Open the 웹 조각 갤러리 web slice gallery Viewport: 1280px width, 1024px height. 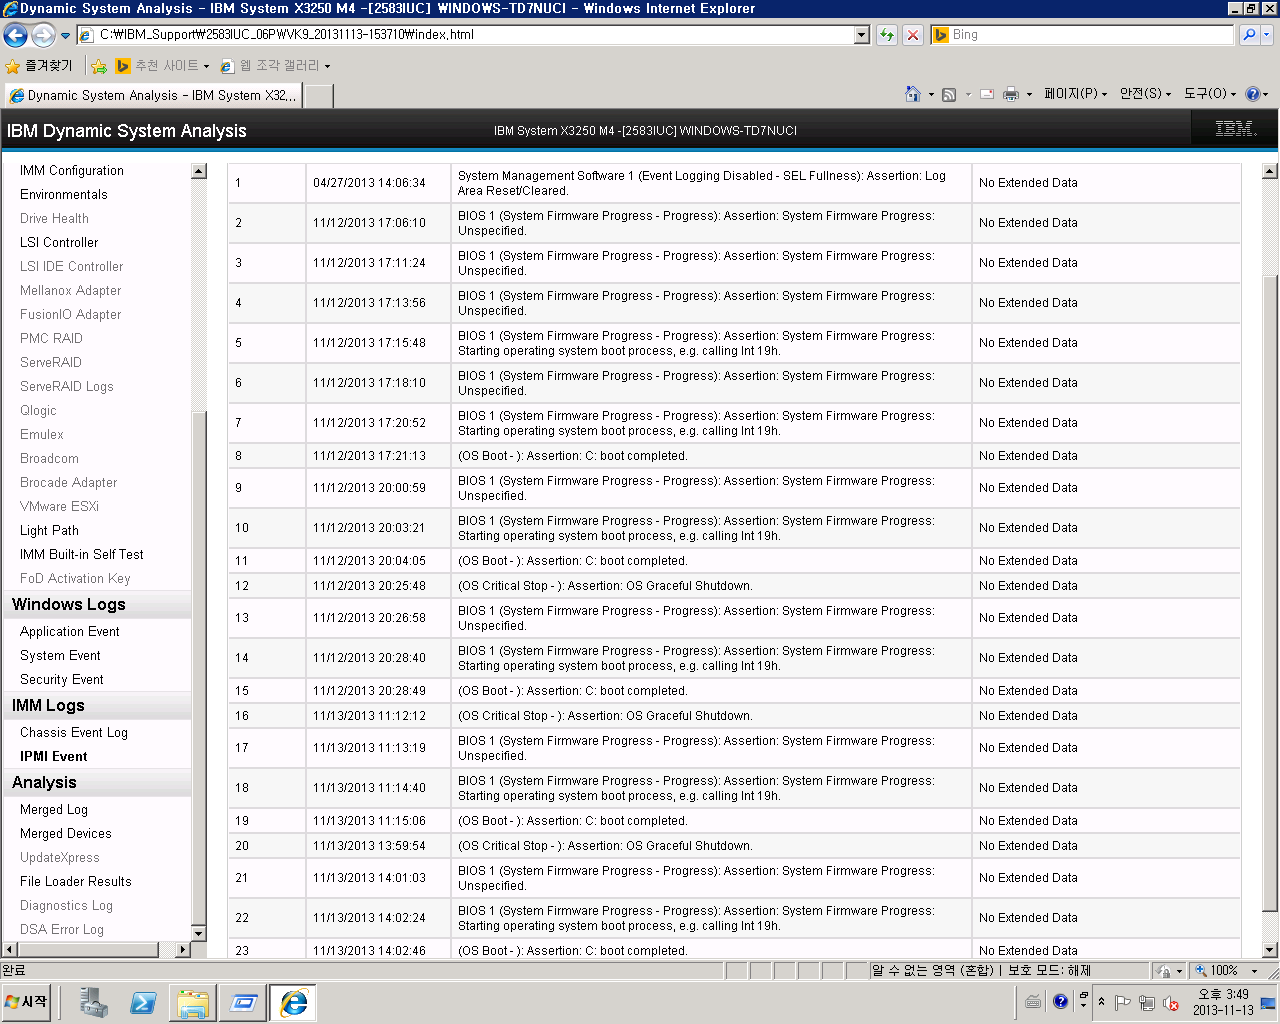click(x=275, y=66)
